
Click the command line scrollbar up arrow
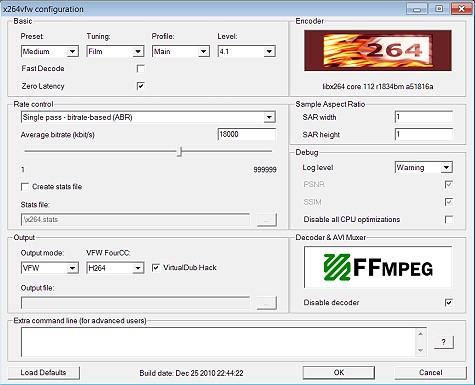coord(421,334)
